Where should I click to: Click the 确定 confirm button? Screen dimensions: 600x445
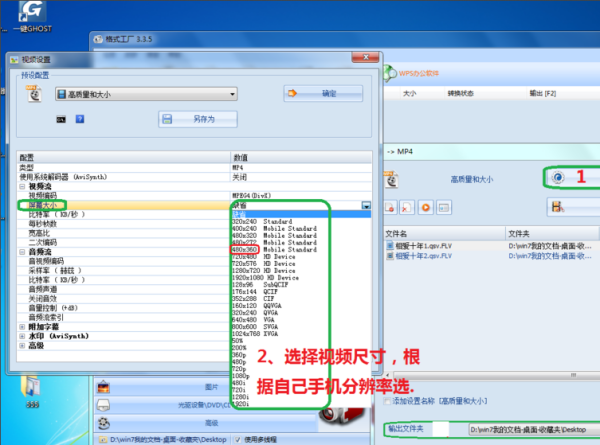pos(323,93)
